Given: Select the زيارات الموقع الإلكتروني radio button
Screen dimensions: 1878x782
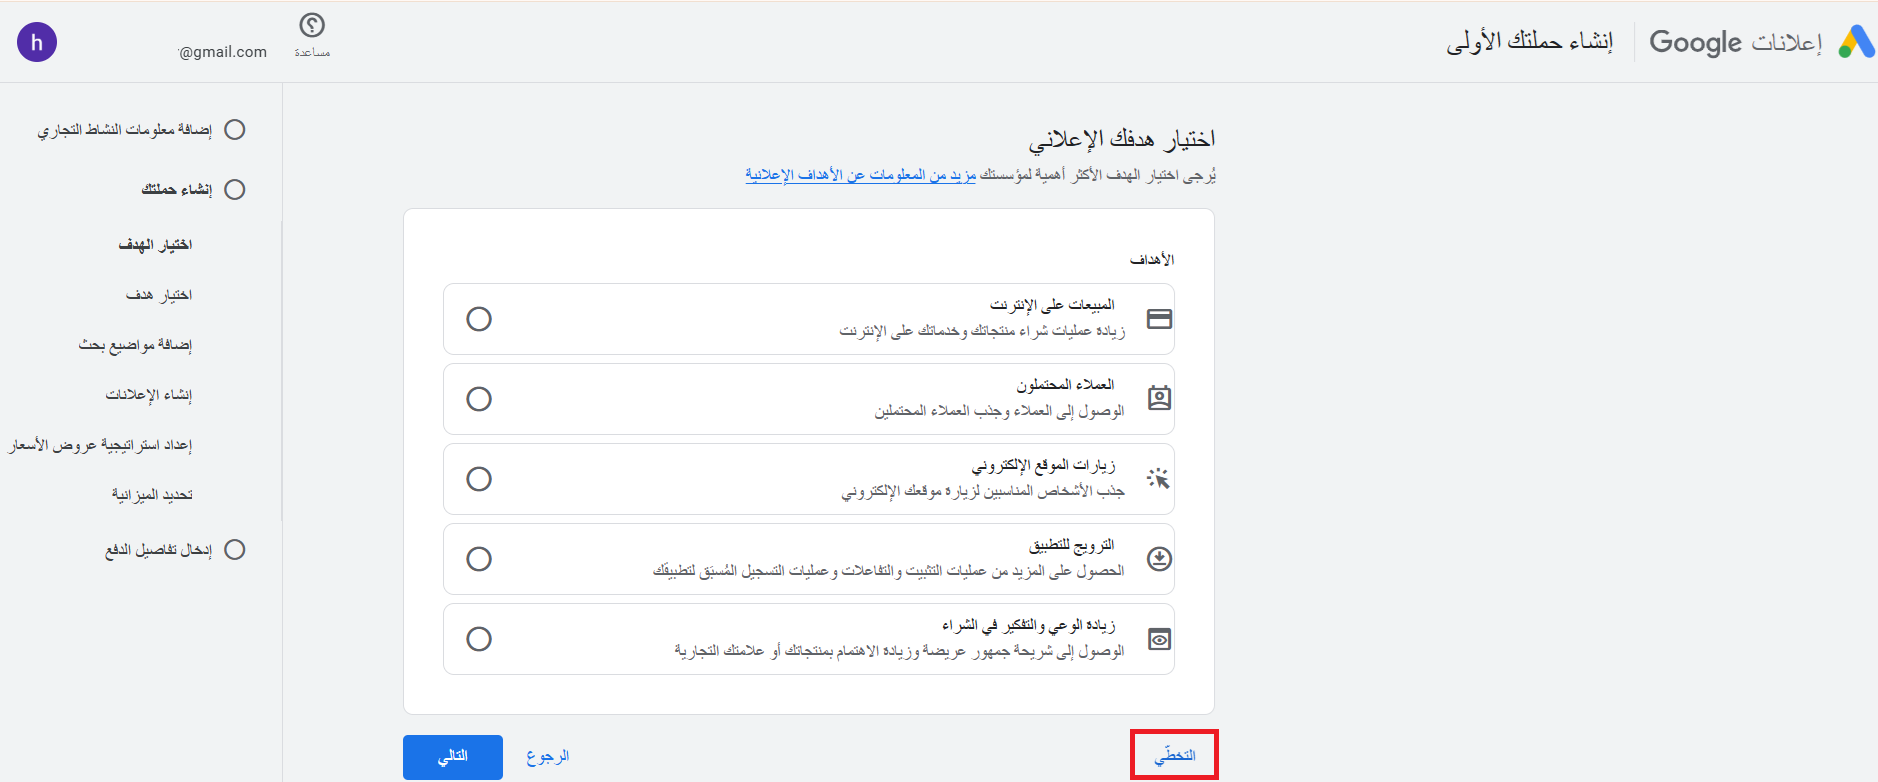Looking at the screenshot, I should point(479,479).
